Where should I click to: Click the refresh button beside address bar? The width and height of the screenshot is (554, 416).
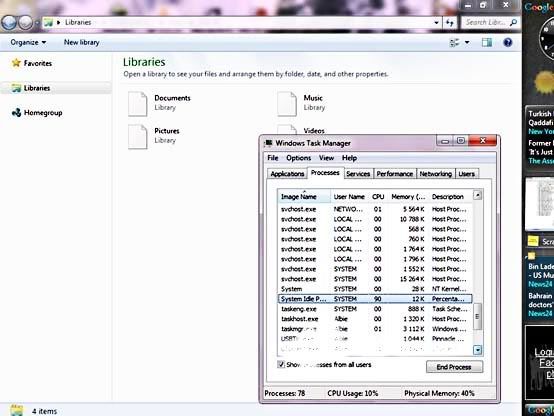click(449, 23)
